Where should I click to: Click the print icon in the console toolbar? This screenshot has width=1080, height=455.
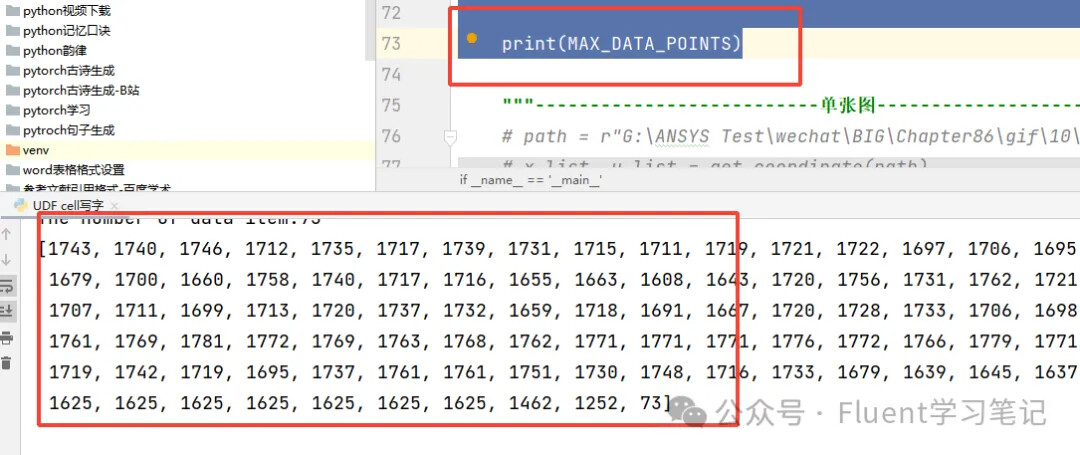(x=7, y=338)
